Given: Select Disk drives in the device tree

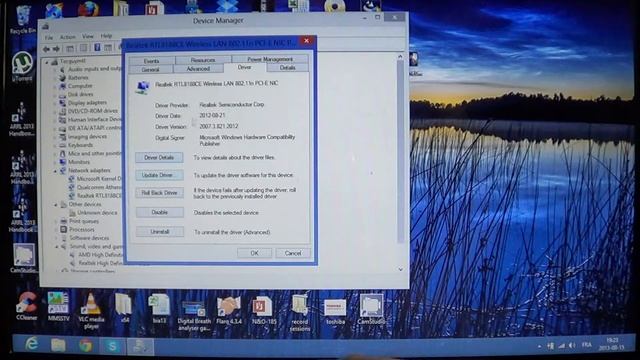Looking at the screenshot, I should click(80, 94).
